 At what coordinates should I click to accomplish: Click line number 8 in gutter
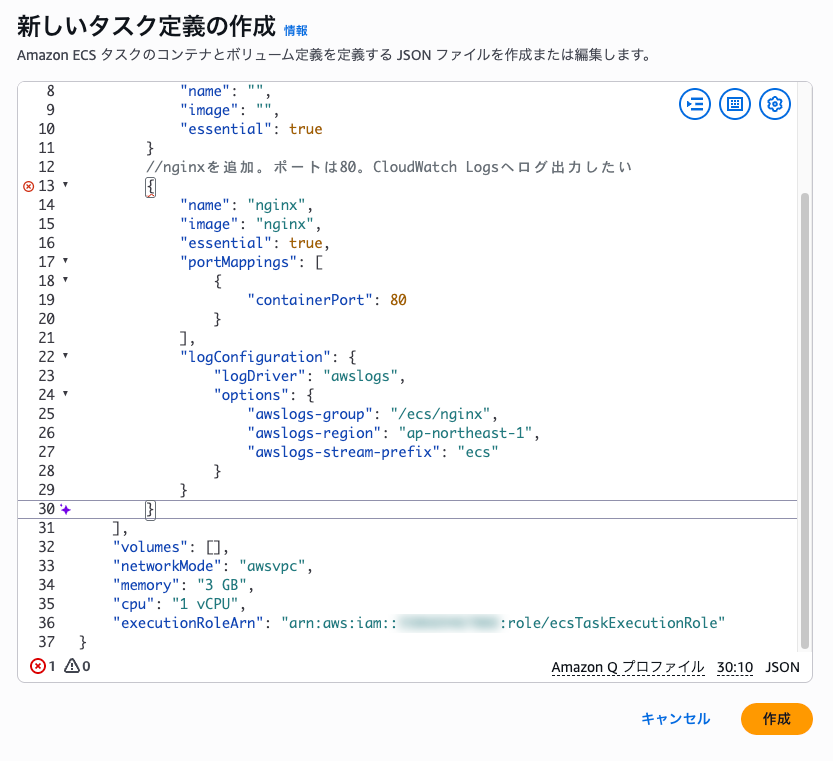tap(50, 91)
